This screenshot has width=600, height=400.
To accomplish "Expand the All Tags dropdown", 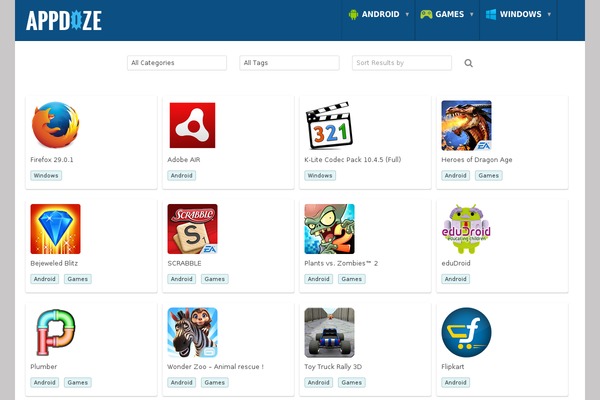I will pos(289,63).
